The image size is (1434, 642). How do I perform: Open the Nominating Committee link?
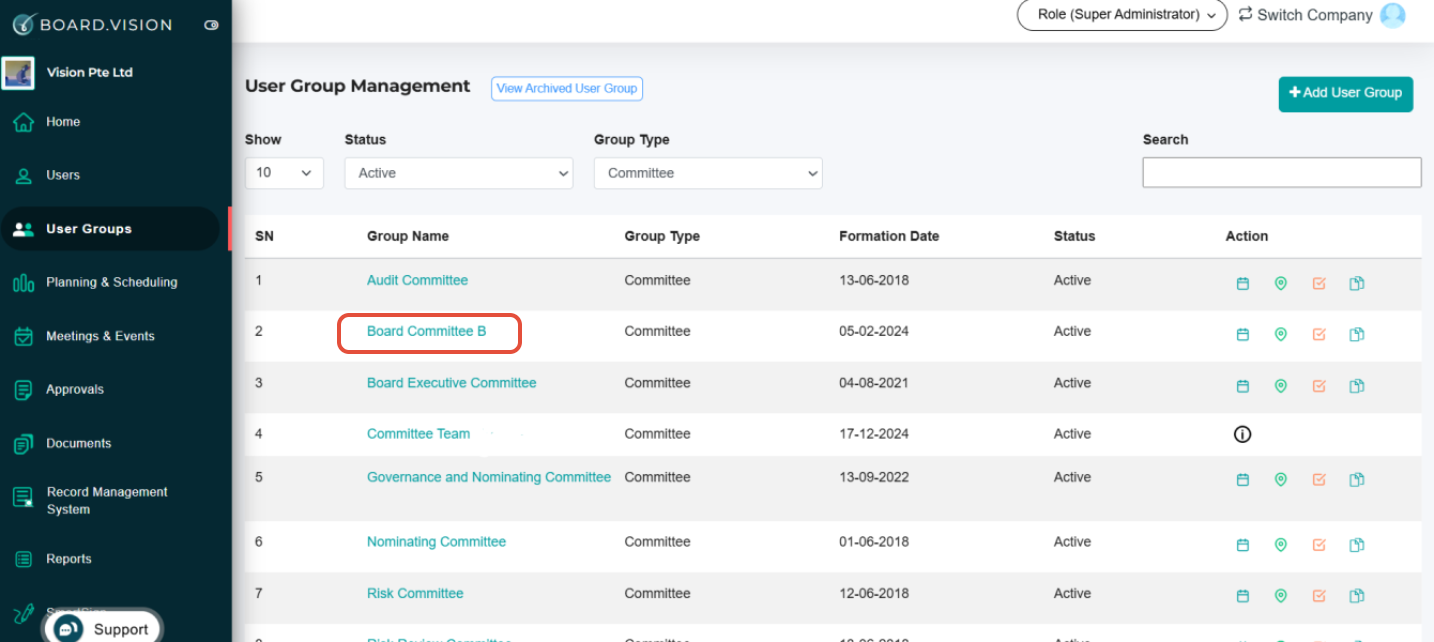tap(437, 542)
